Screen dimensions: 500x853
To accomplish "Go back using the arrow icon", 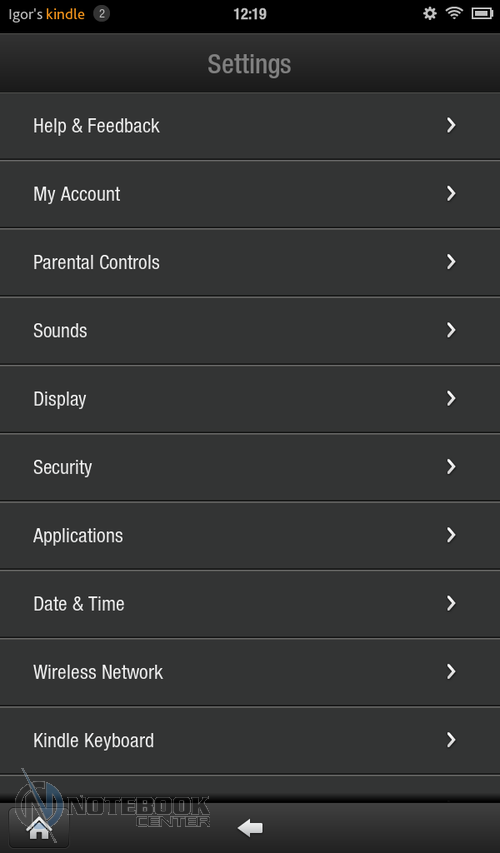I will (x=250, y=828).
